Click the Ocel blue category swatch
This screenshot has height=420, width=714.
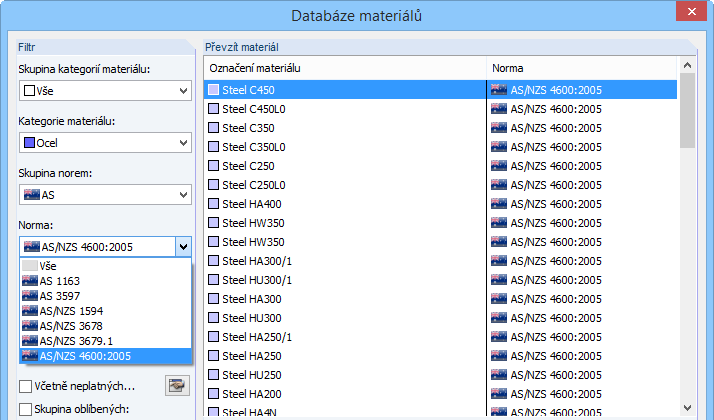(x=30, y=143)
